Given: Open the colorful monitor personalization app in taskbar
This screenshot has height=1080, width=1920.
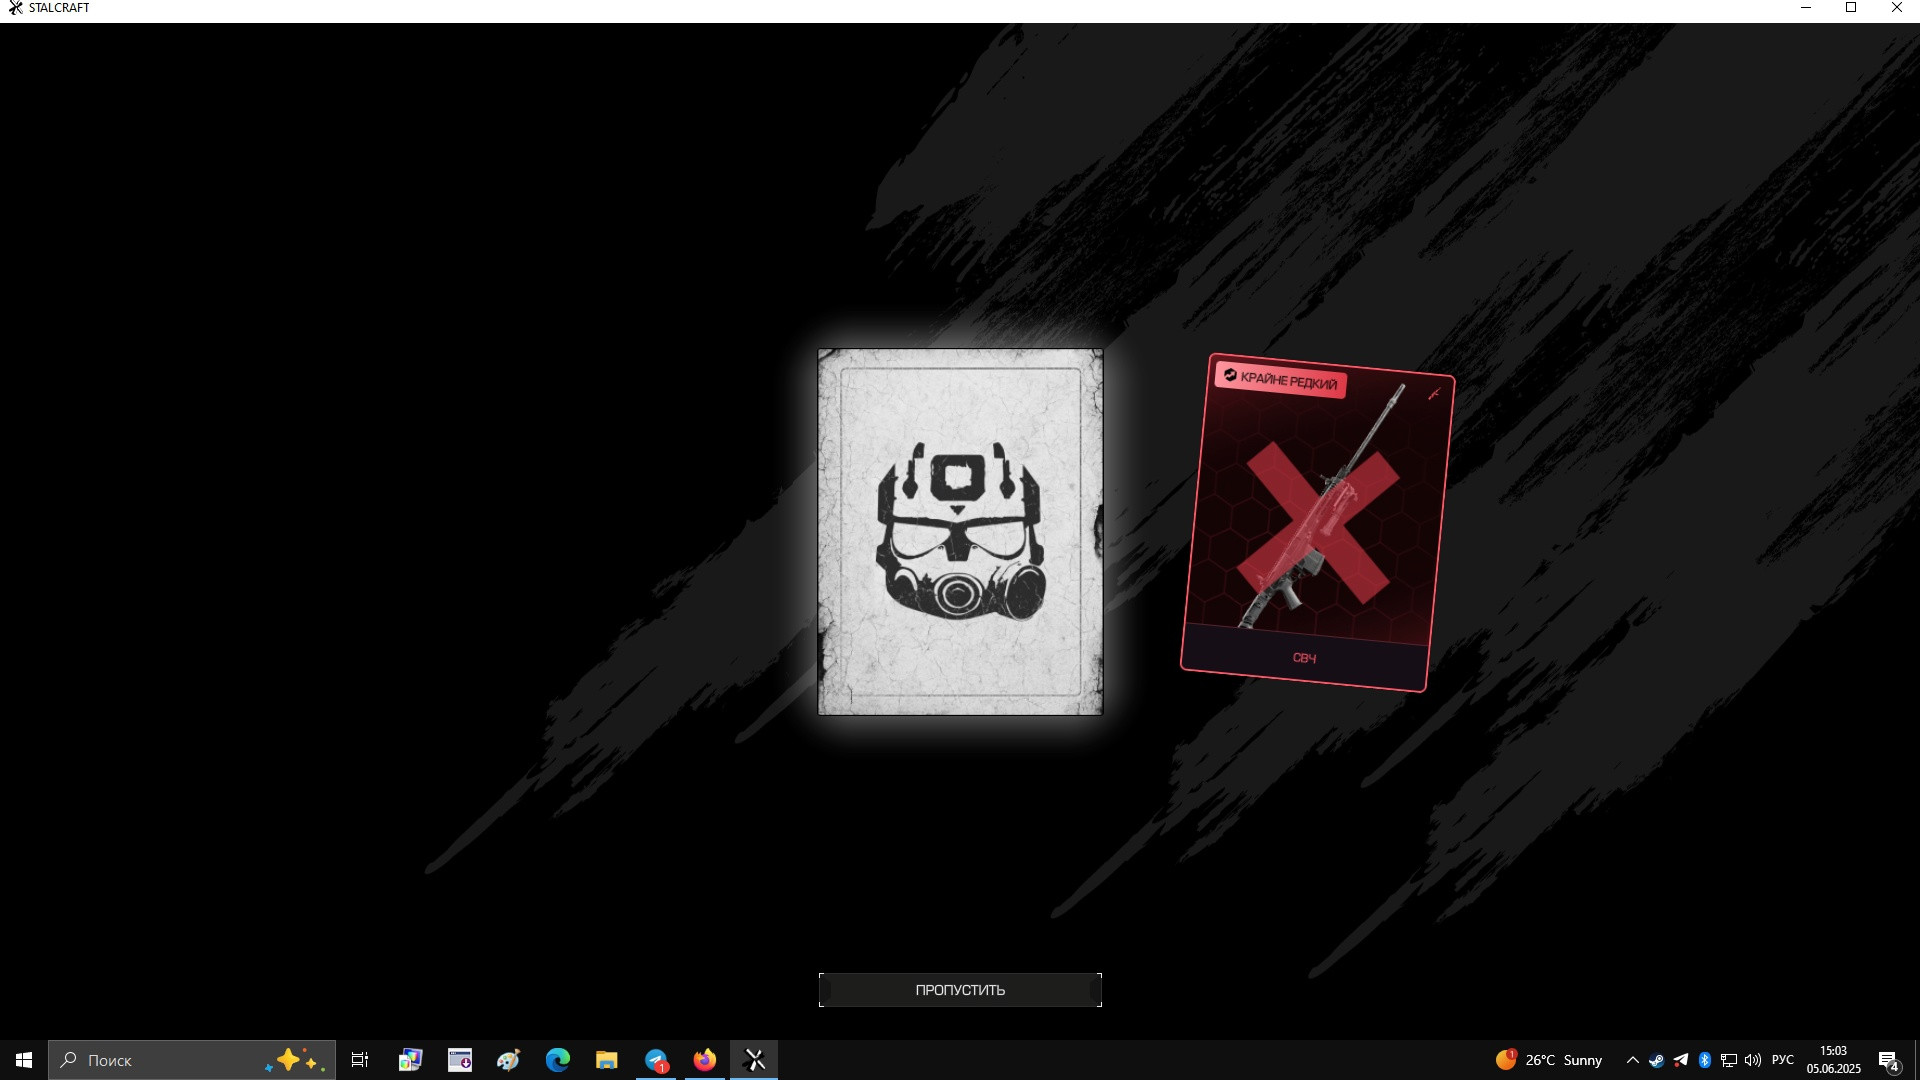Looking at the screenshot, I should [x=410, y=1060].
